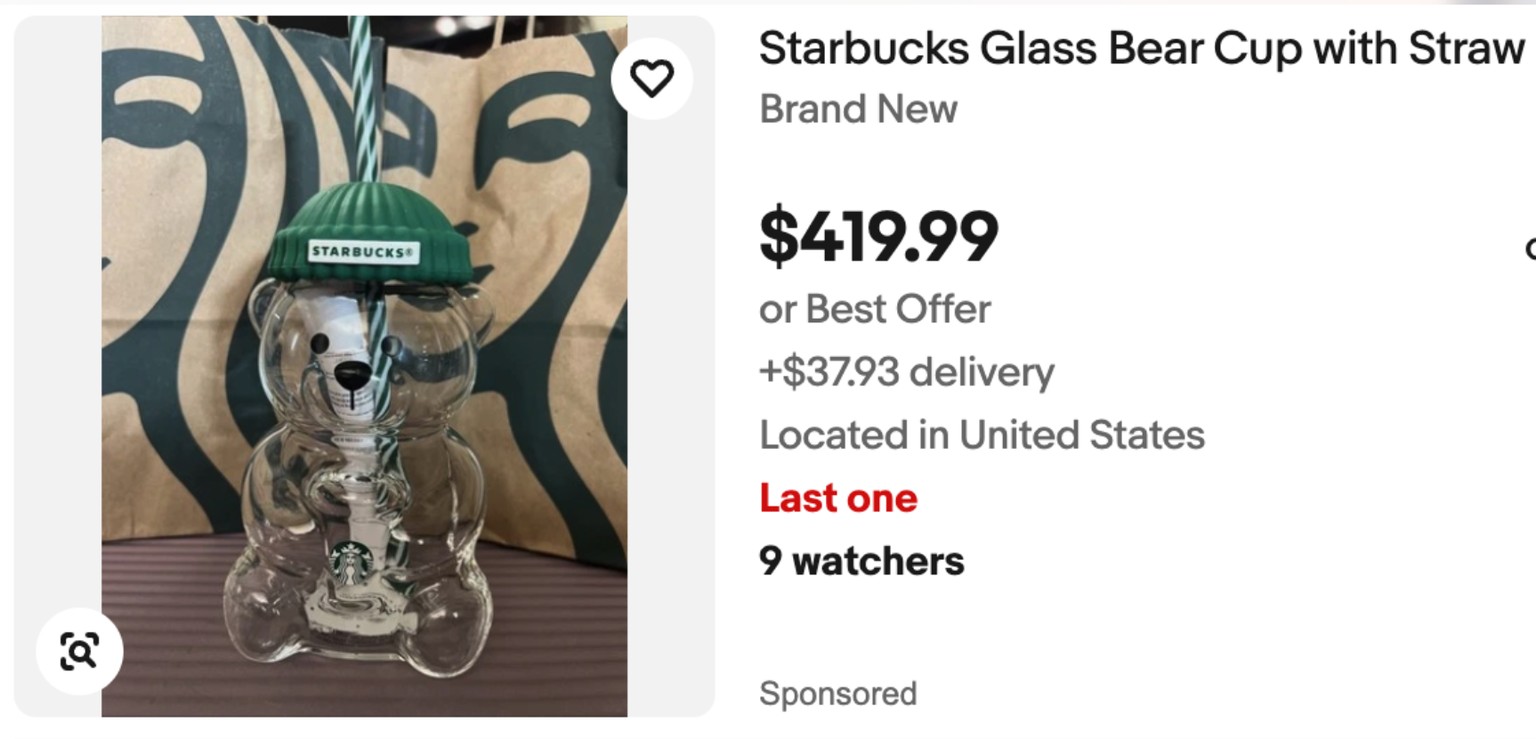
Task: Click the $419.99 price
Action: coord(878,237)
